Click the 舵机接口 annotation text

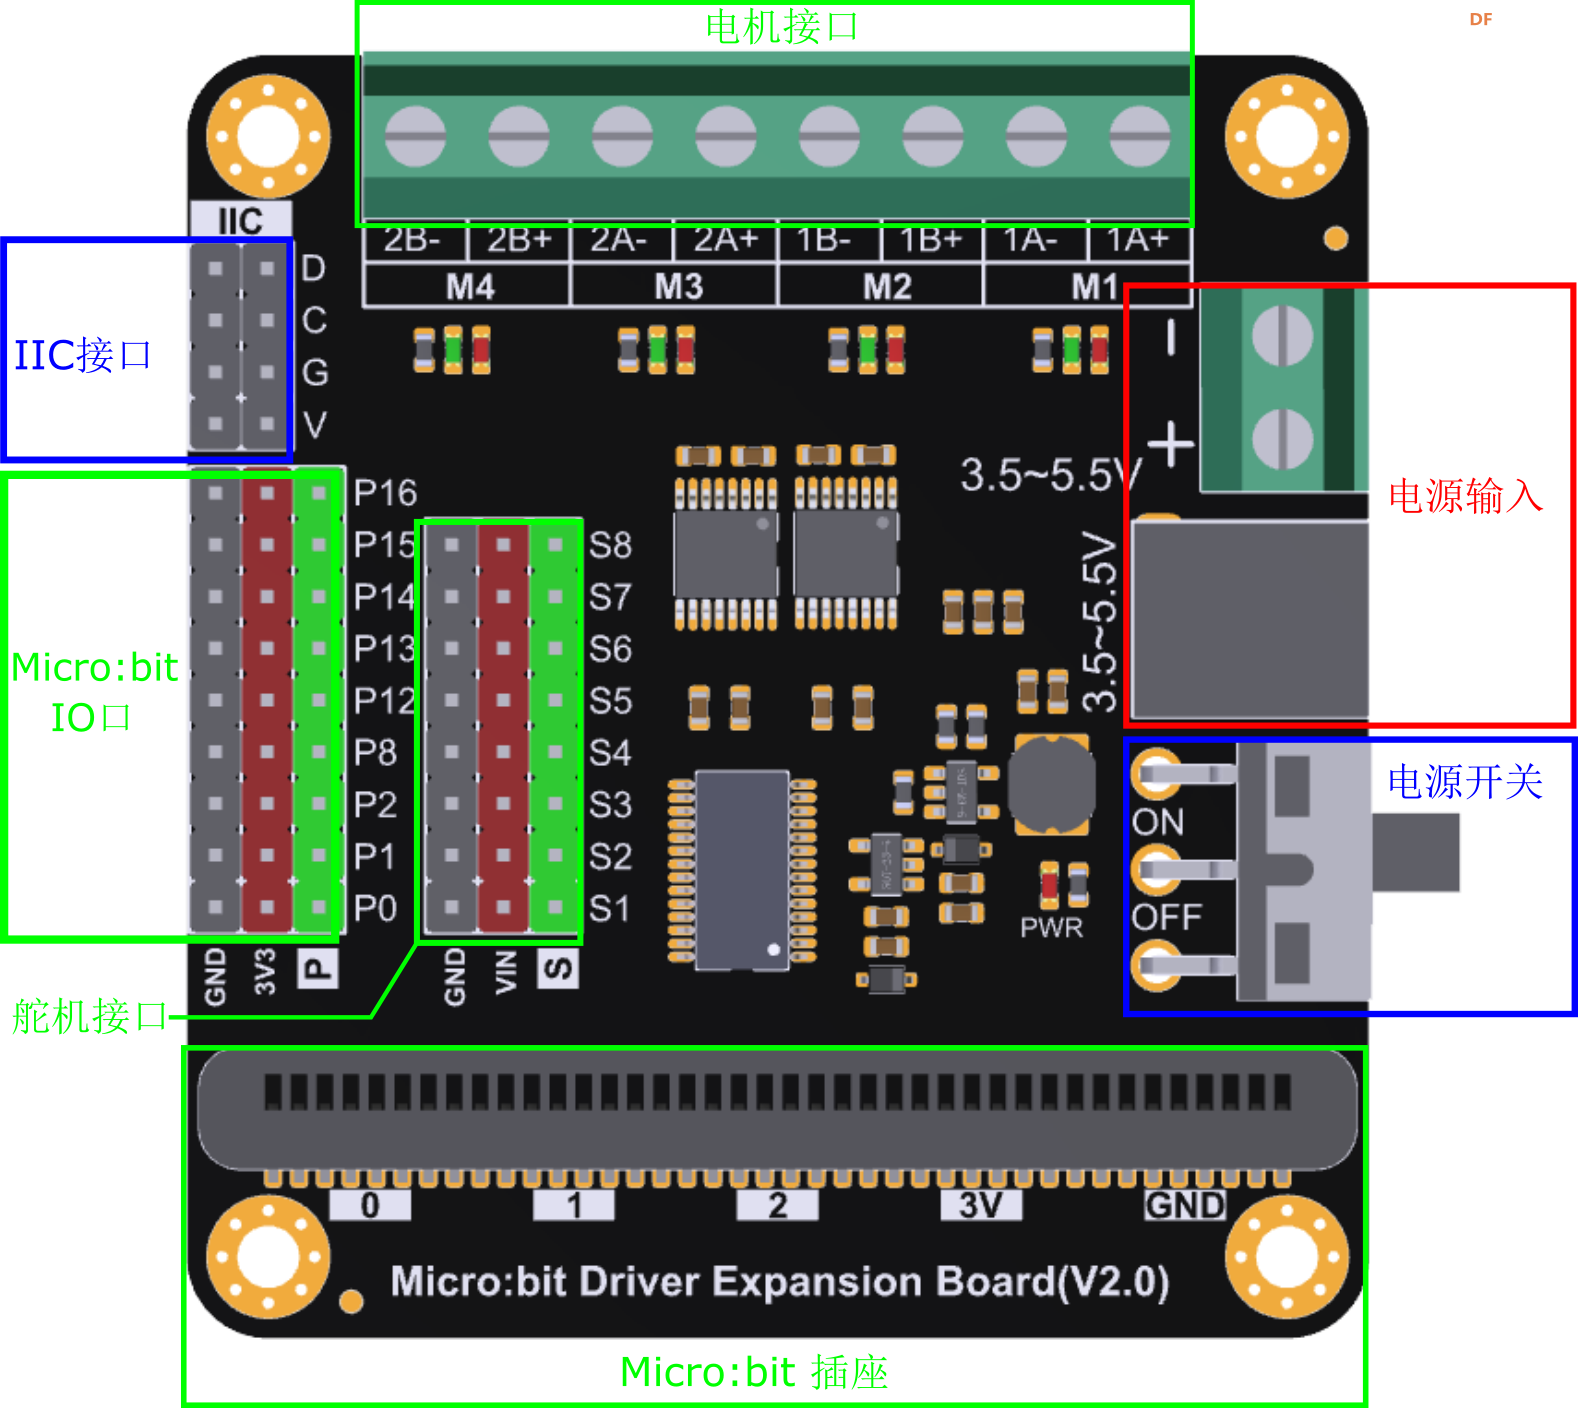(89, 1016)
